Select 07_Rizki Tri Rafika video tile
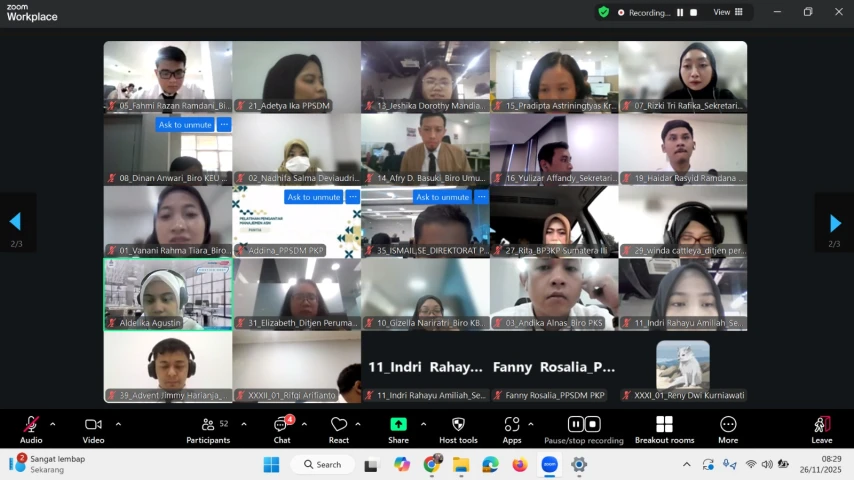This screenshot has height=480, width=854. click(x=683, y=77)
